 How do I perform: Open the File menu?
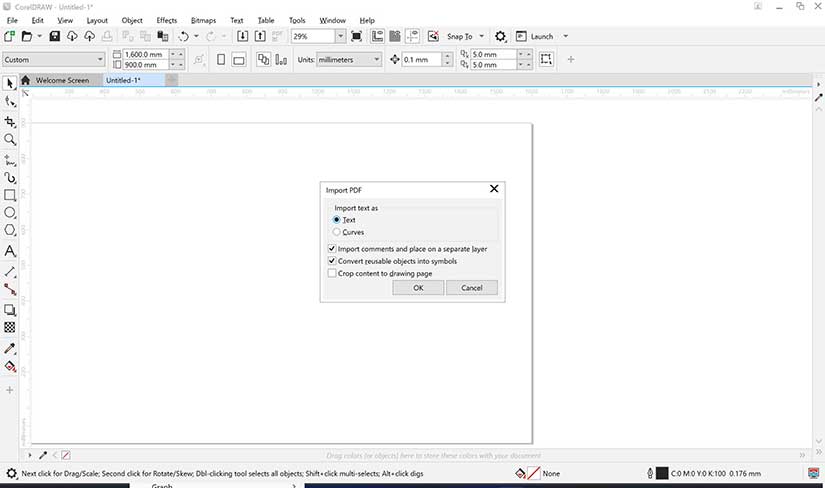point(12,20)
